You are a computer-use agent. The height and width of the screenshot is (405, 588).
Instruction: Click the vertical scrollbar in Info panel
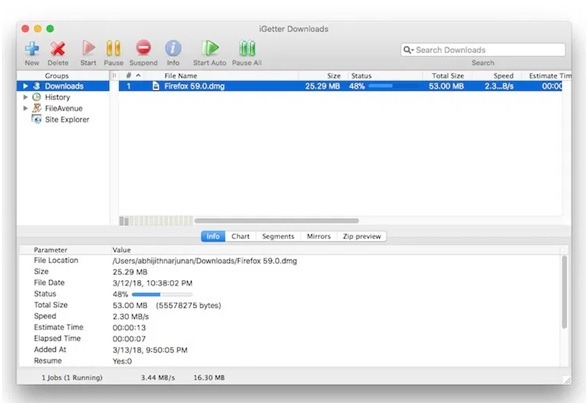[x=564, y=292]
